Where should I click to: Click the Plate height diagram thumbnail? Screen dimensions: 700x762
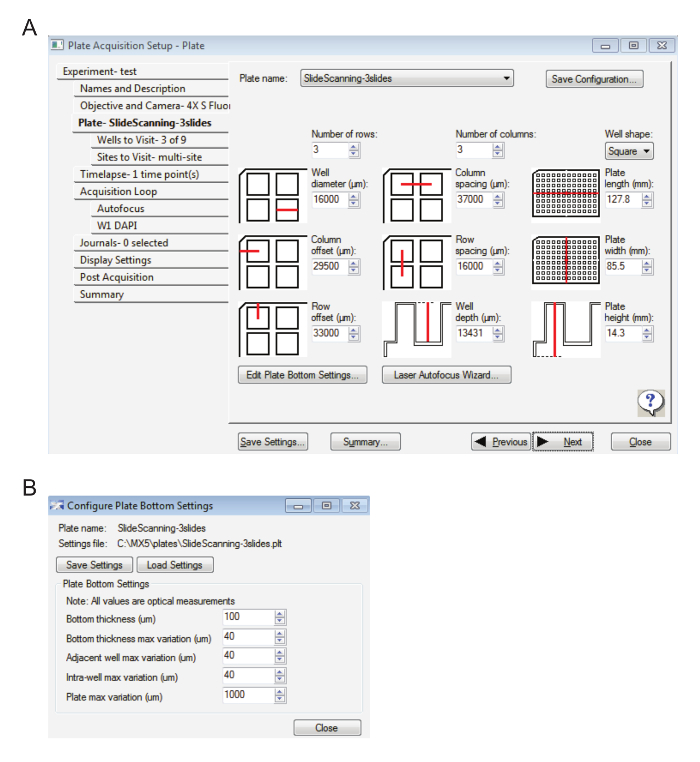pyautogui.click(x=566, y=329)
